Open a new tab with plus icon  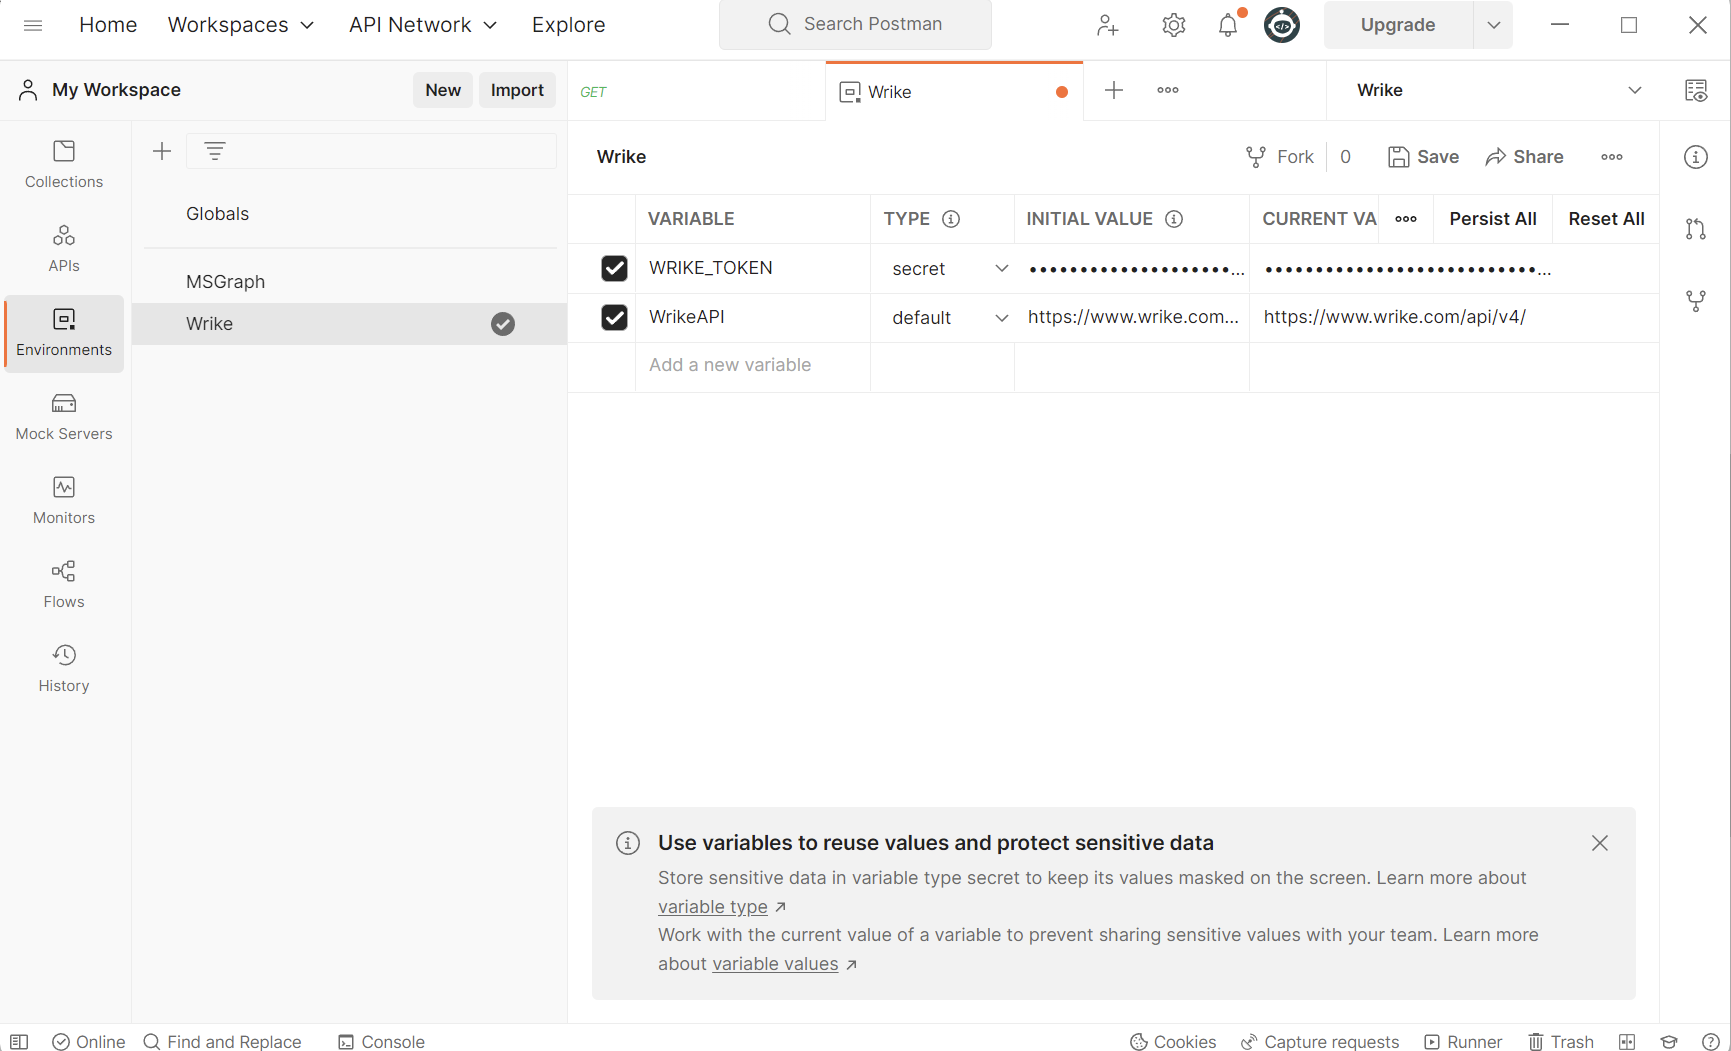click(x=1114, y=90)
